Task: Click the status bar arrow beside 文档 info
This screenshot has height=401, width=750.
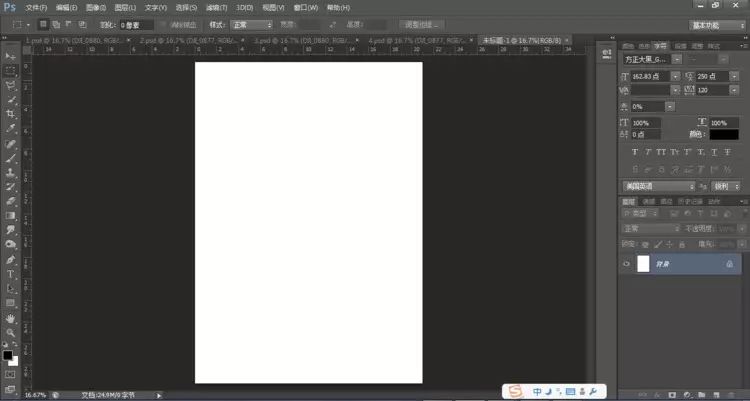Action: (158, 395)
